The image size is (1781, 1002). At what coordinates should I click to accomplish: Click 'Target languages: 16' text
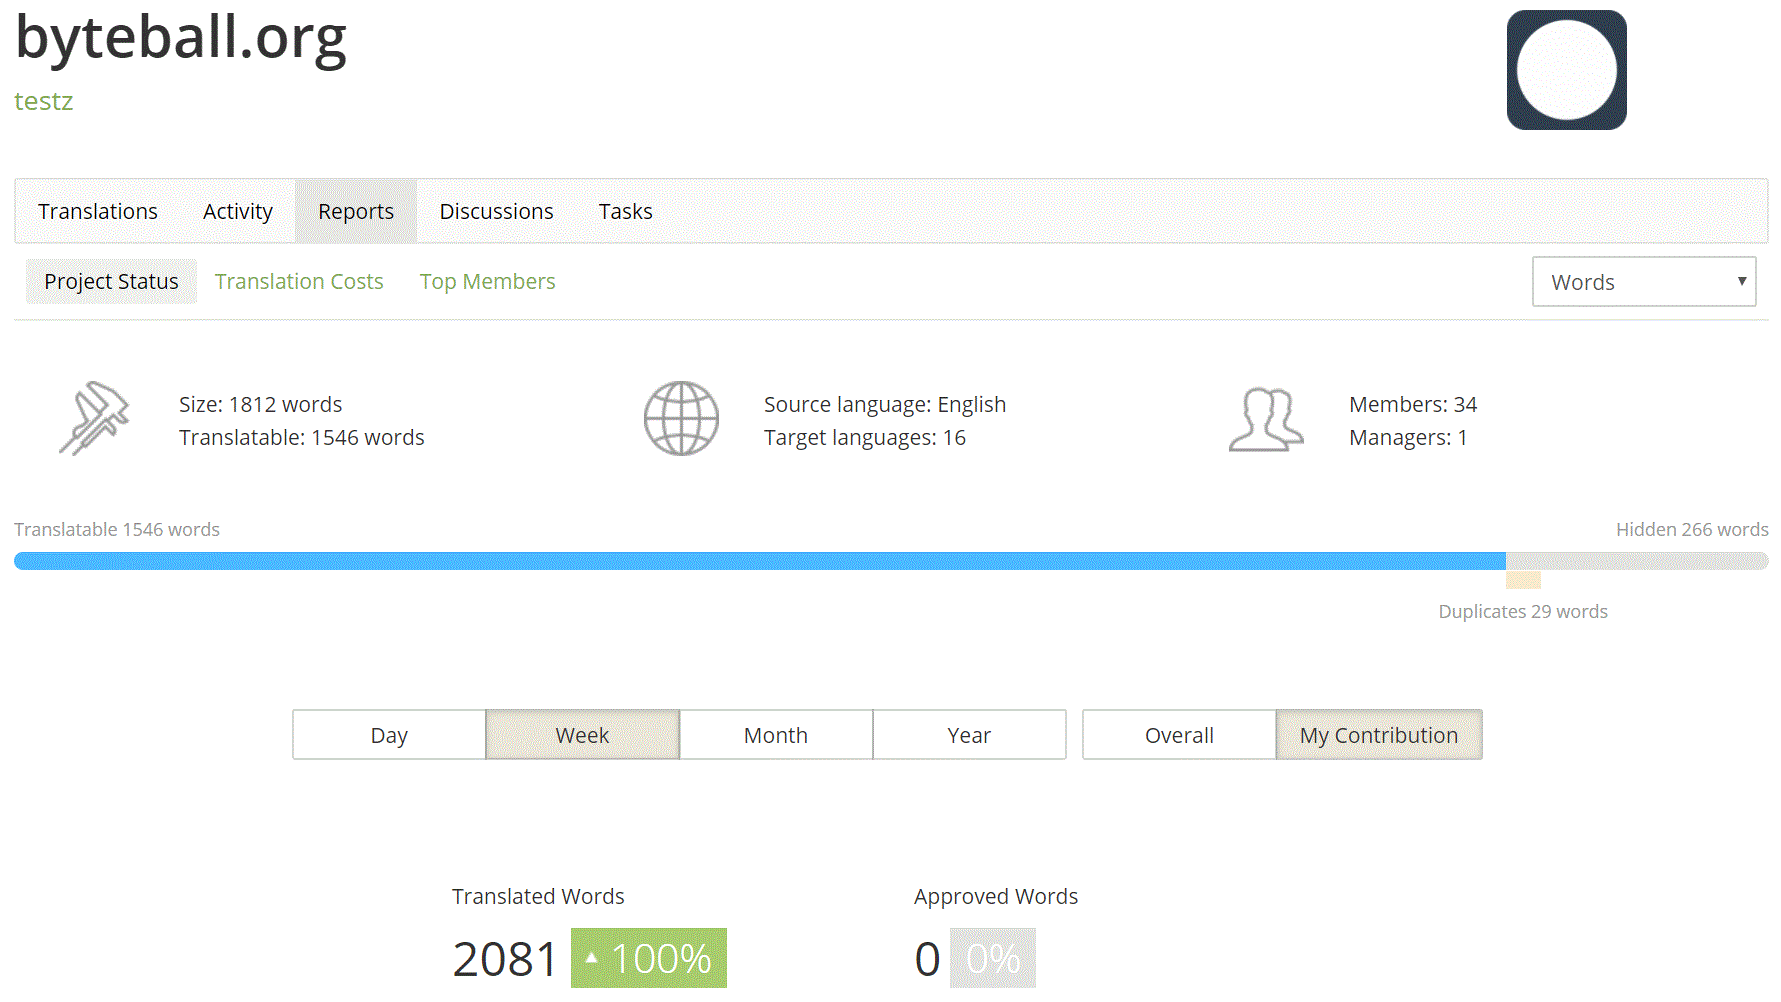(865, 437)
